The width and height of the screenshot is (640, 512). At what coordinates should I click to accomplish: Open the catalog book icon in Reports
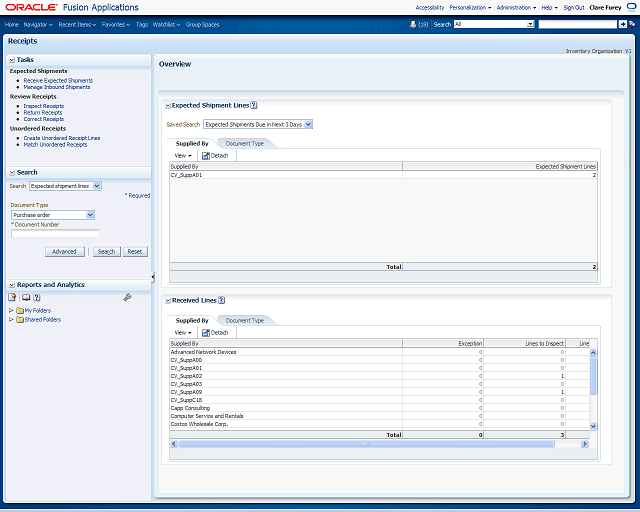pos(25,297)
